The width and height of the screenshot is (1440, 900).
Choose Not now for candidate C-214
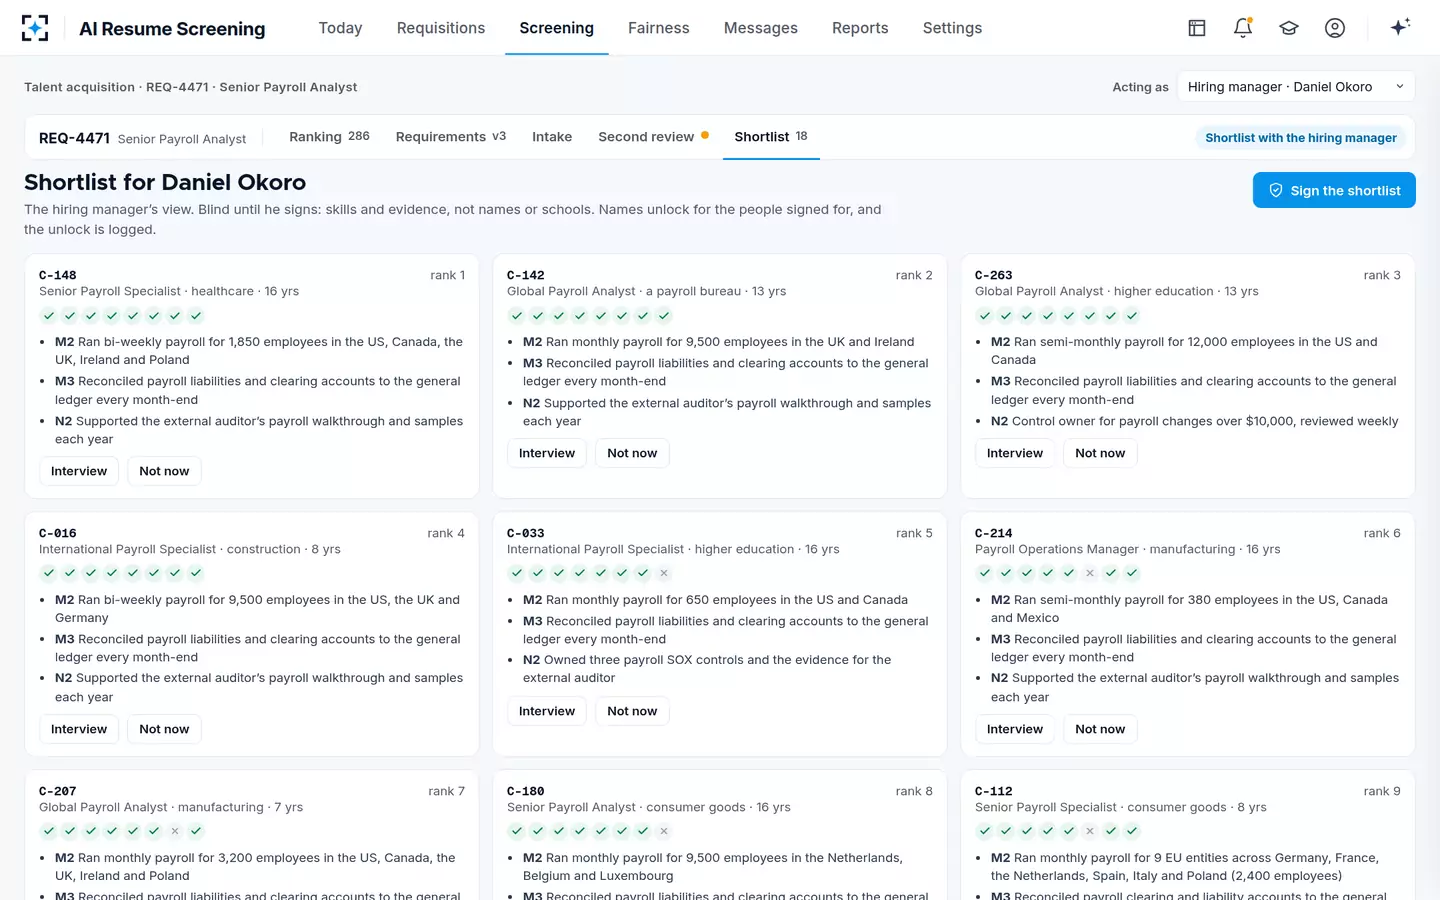point(1100,729)
